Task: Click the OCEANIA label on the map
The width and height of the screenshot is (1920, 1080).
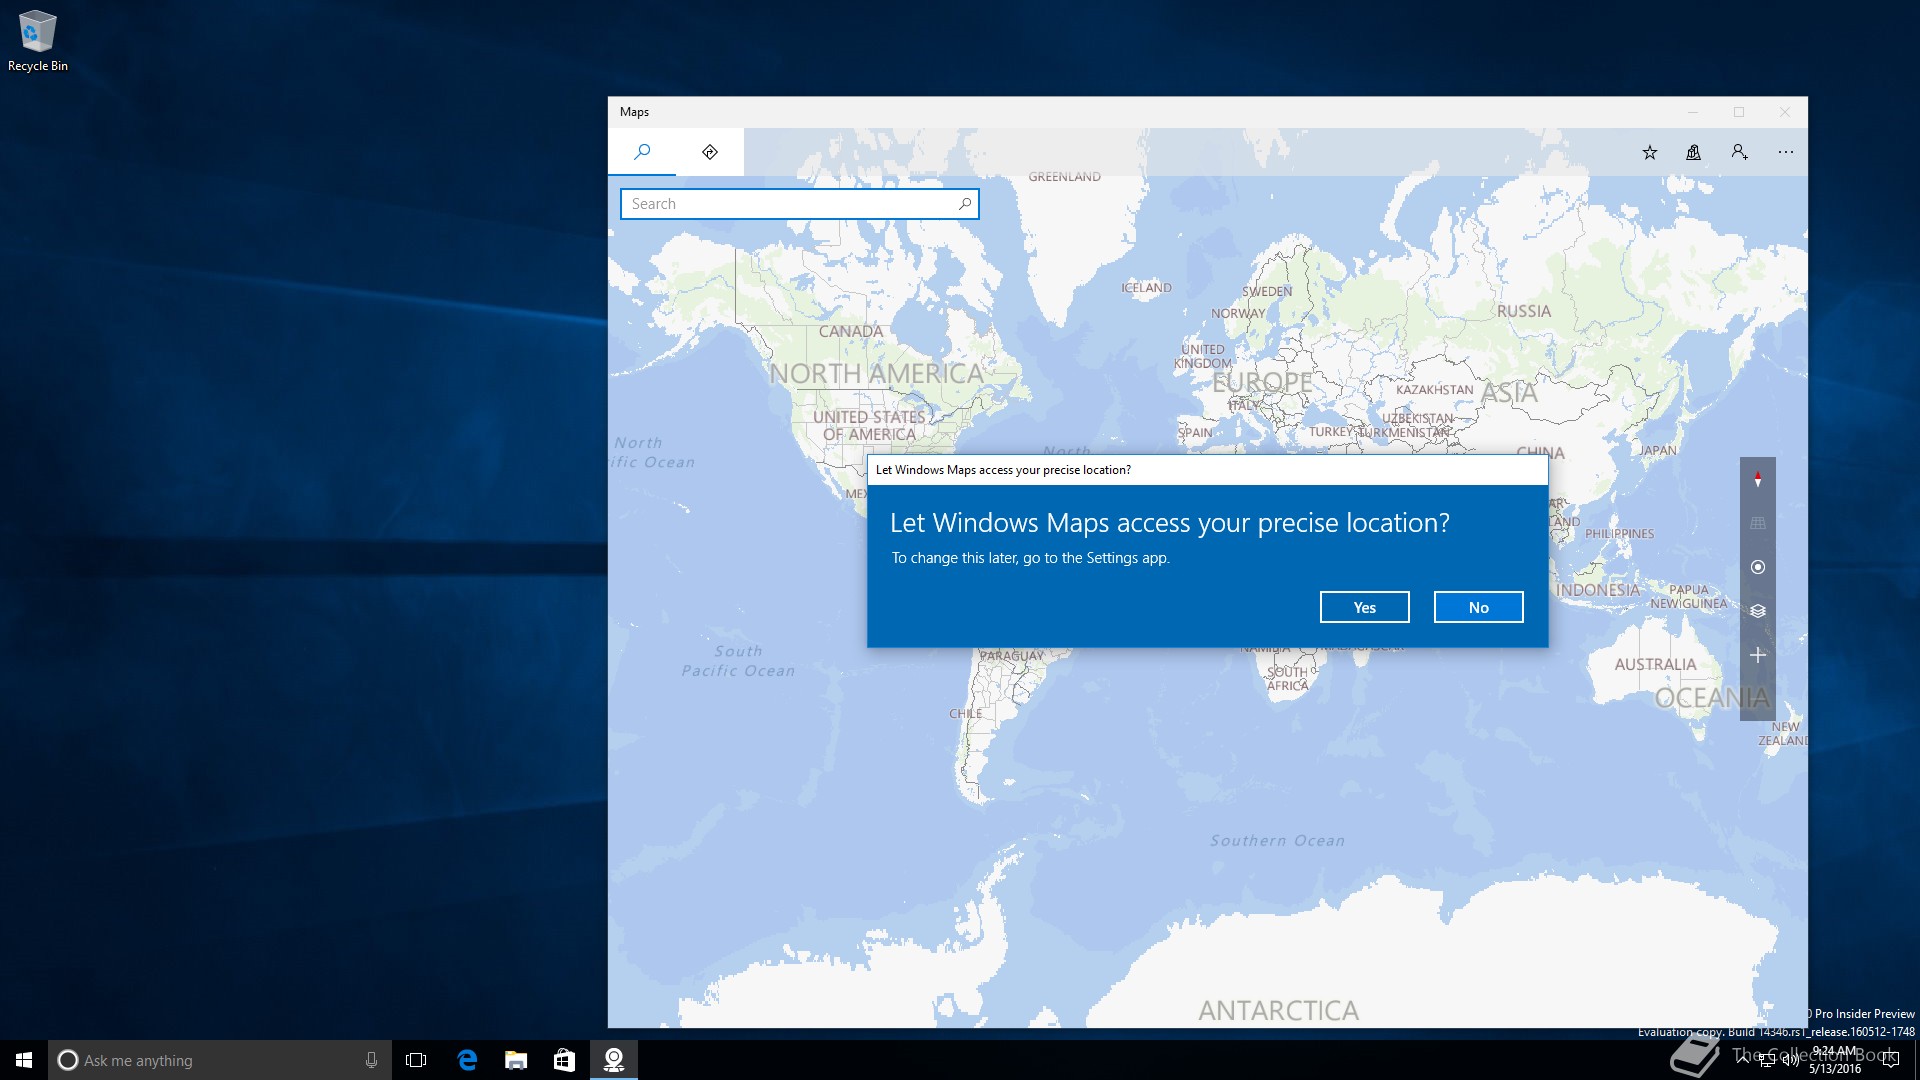Action: (1713, 698)
